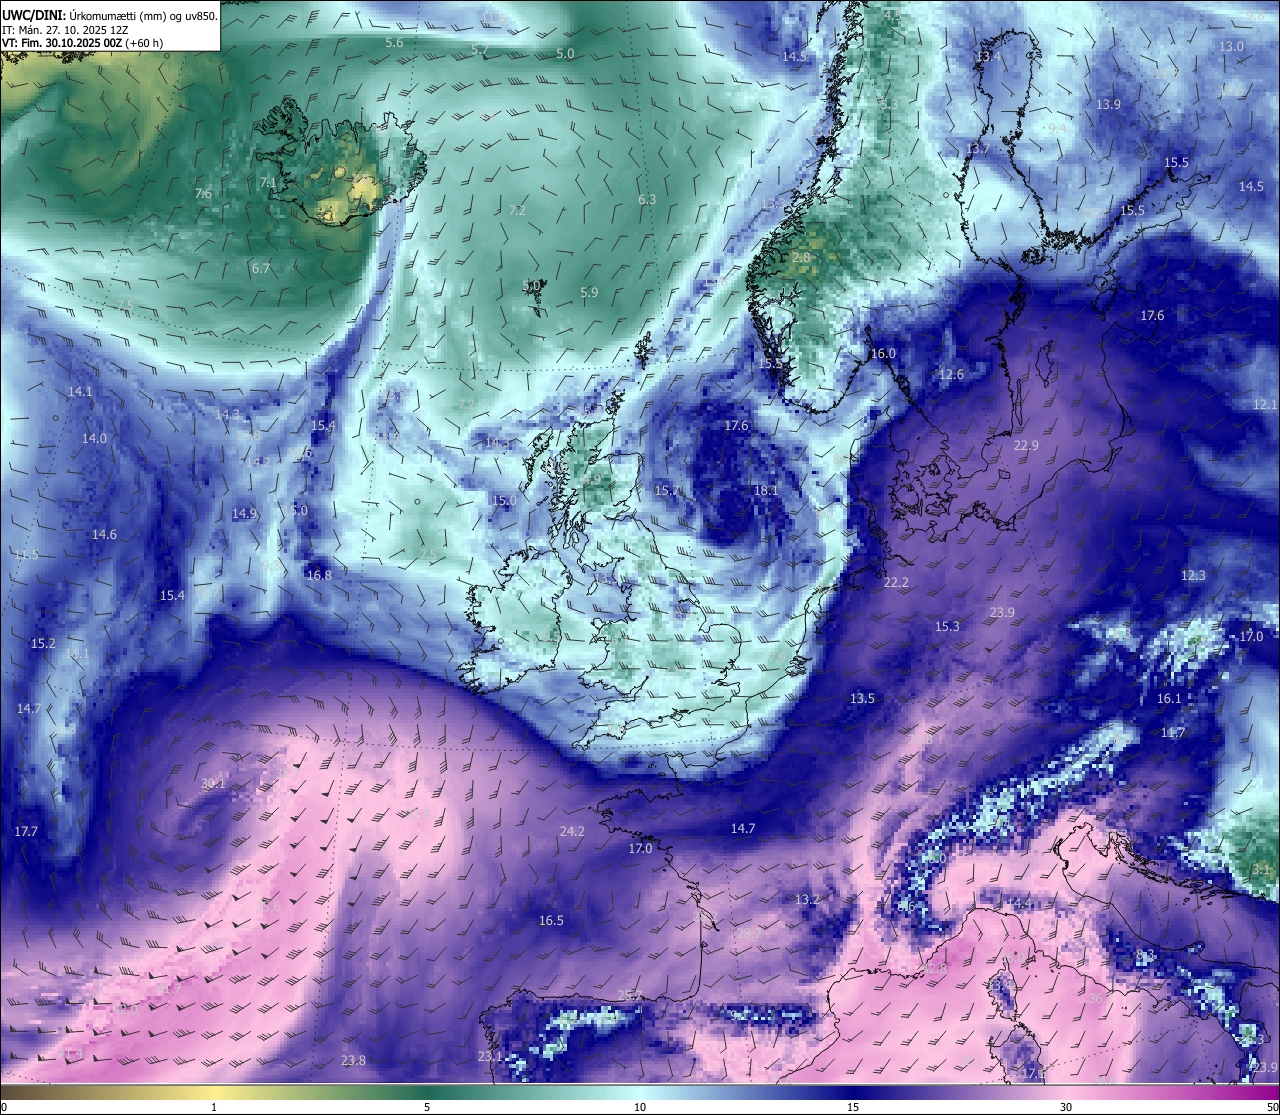1280x1115 pixels.
Task: Click the 15.0 value west of Scotland
Action: tap(505, 500)
